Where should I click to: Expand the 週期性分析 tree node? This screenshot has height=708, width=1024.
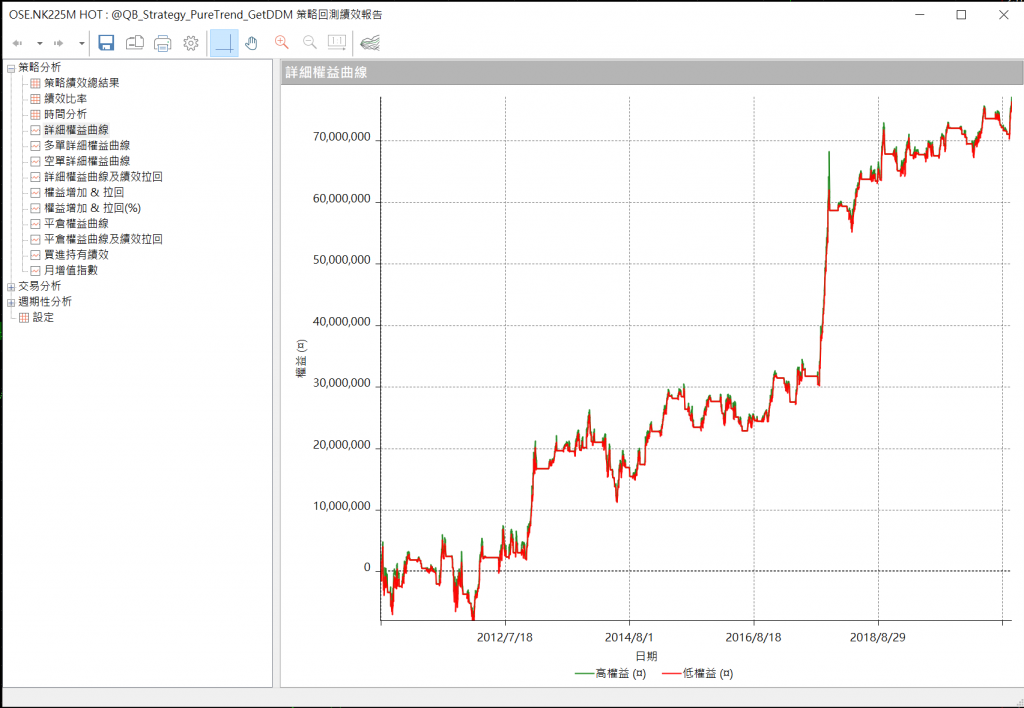(11, 302)
